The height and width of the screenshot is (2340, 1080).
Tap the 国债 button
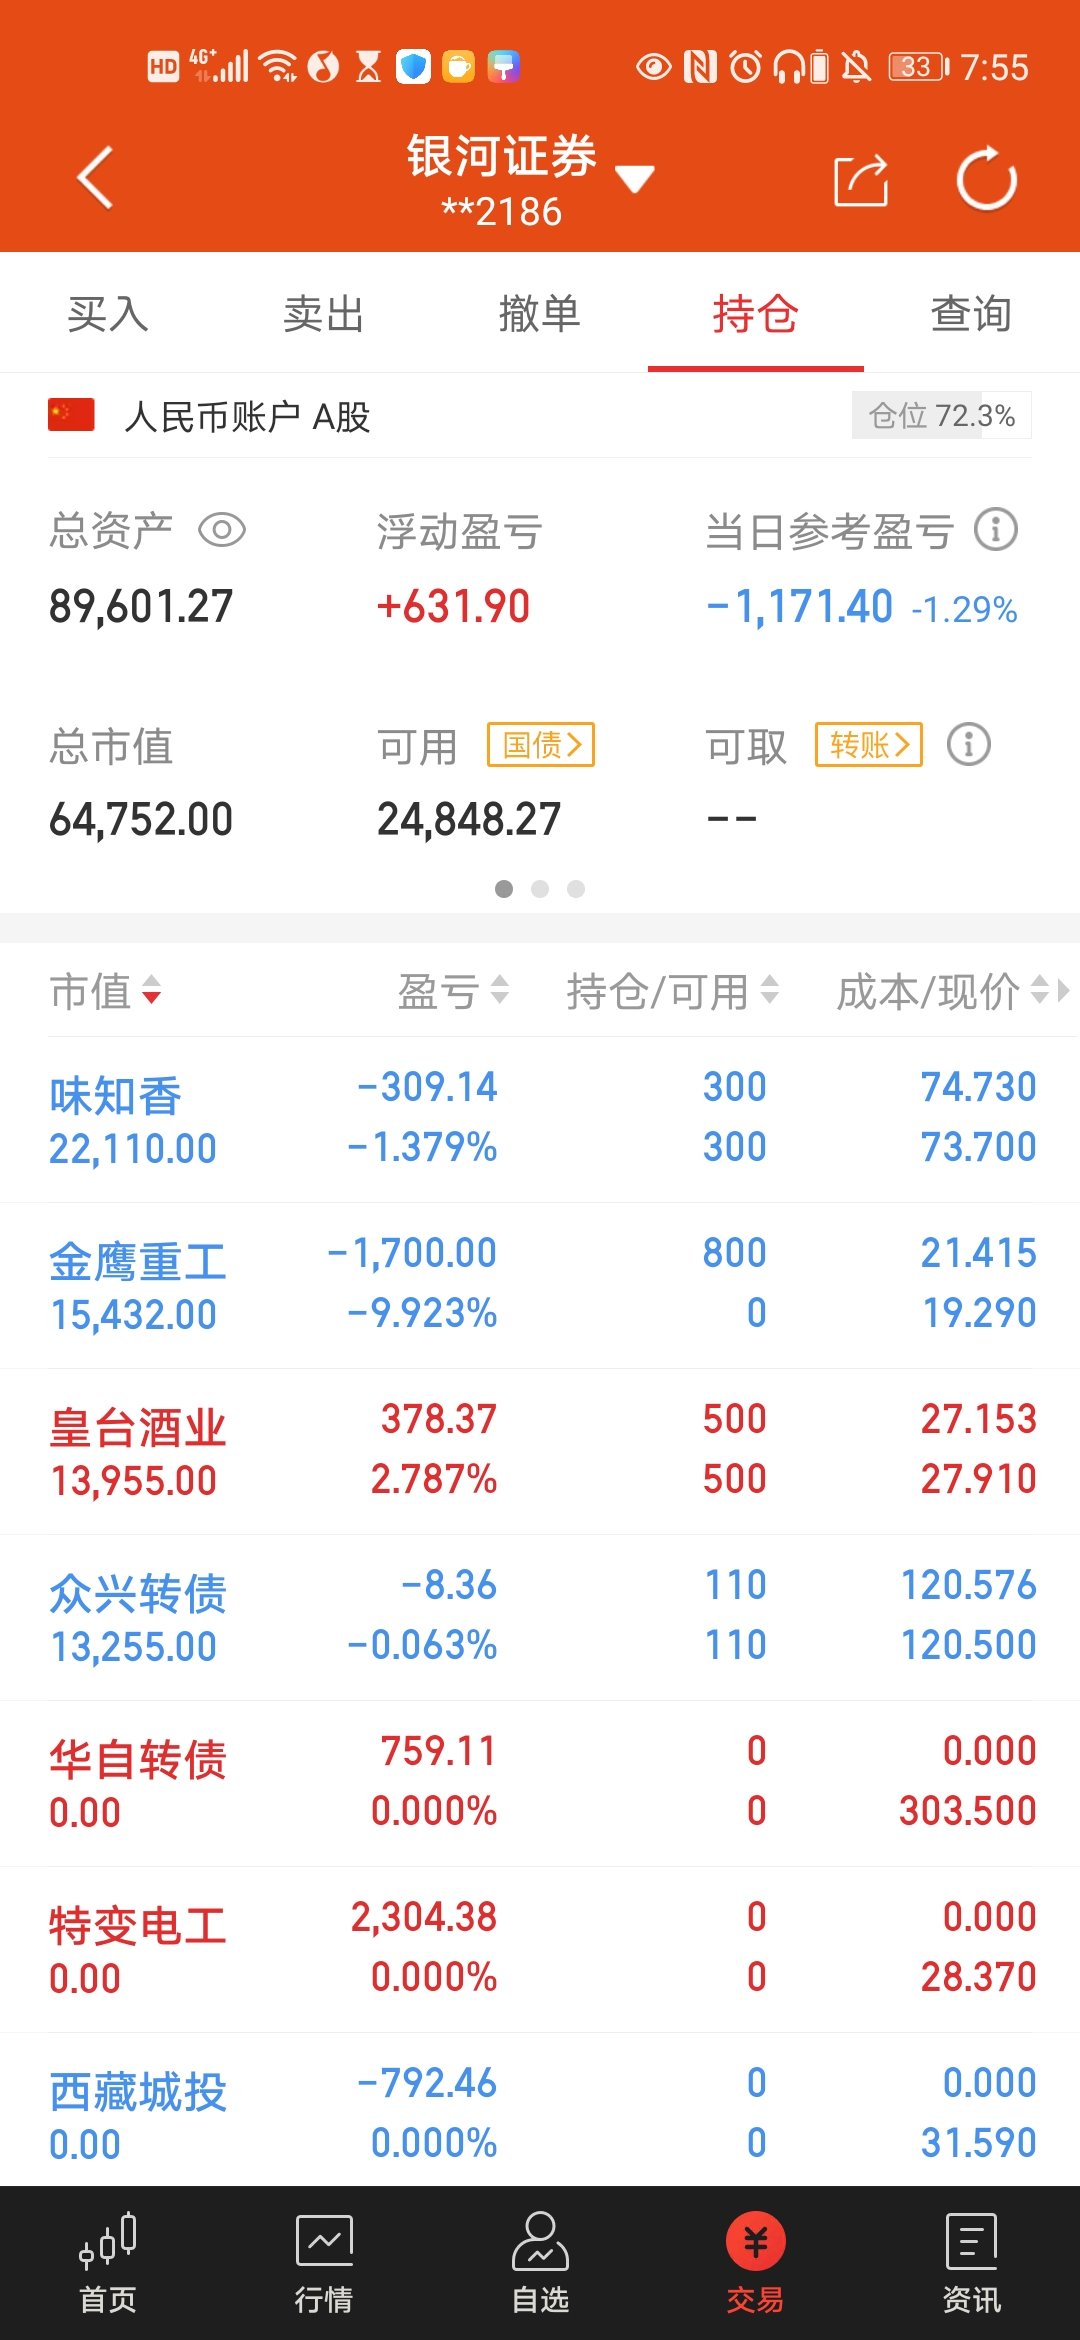(x=541, y=745)
